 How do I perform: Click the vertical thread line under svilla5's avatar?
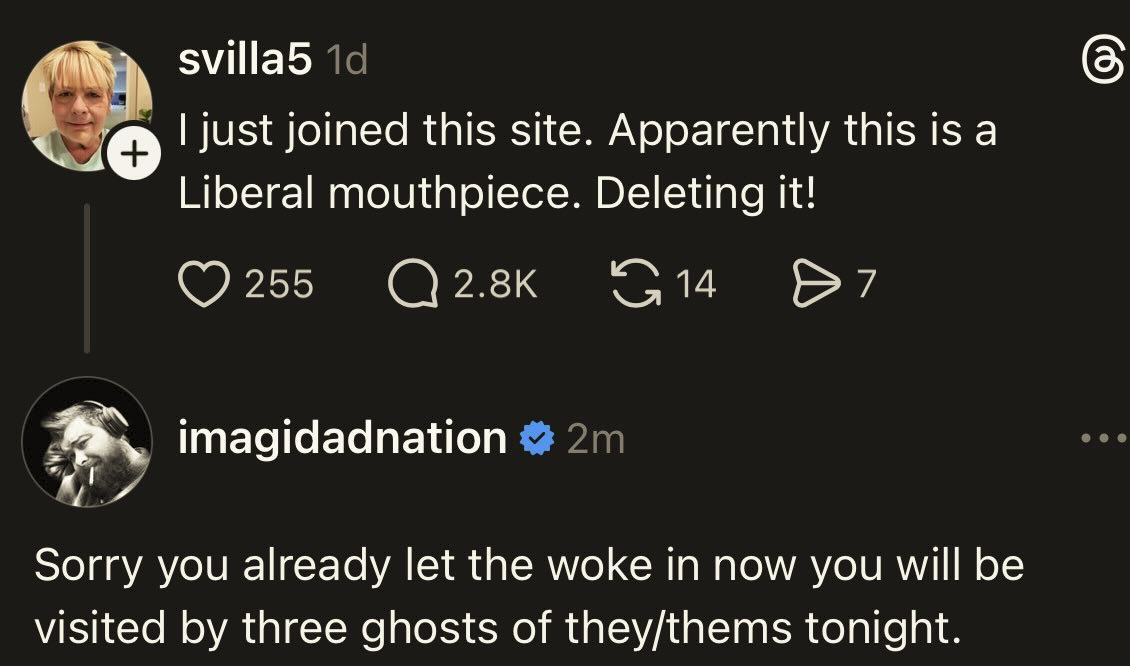[87, 278]
